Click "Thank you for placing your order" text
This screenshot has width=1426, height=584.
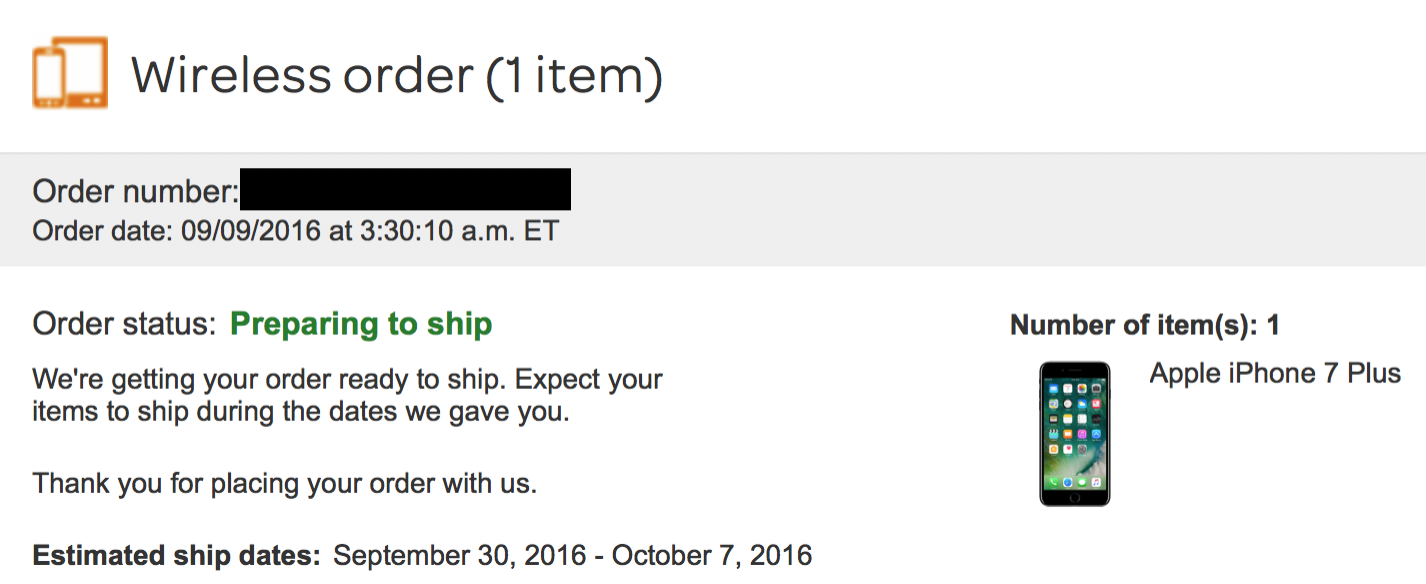[285, 484]
